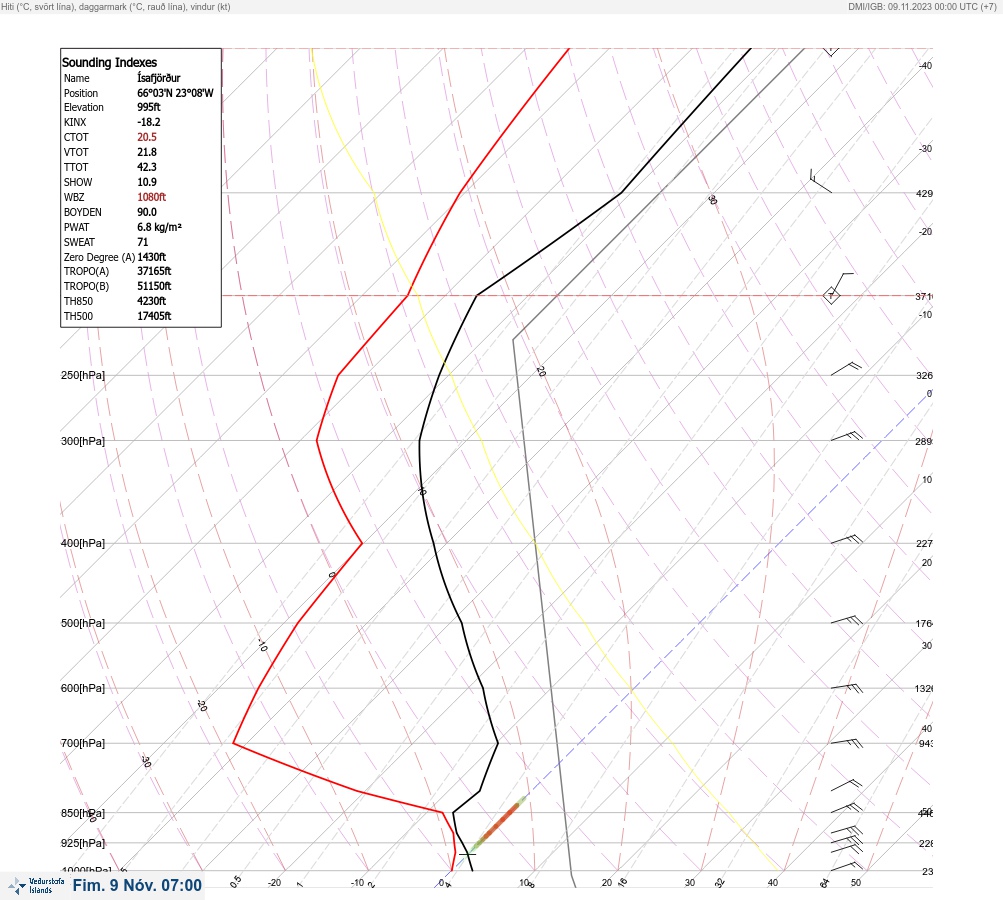Screen dimensions: 1003x900
Task: Click the wind barb at 400 hPa
Action: 846,540
